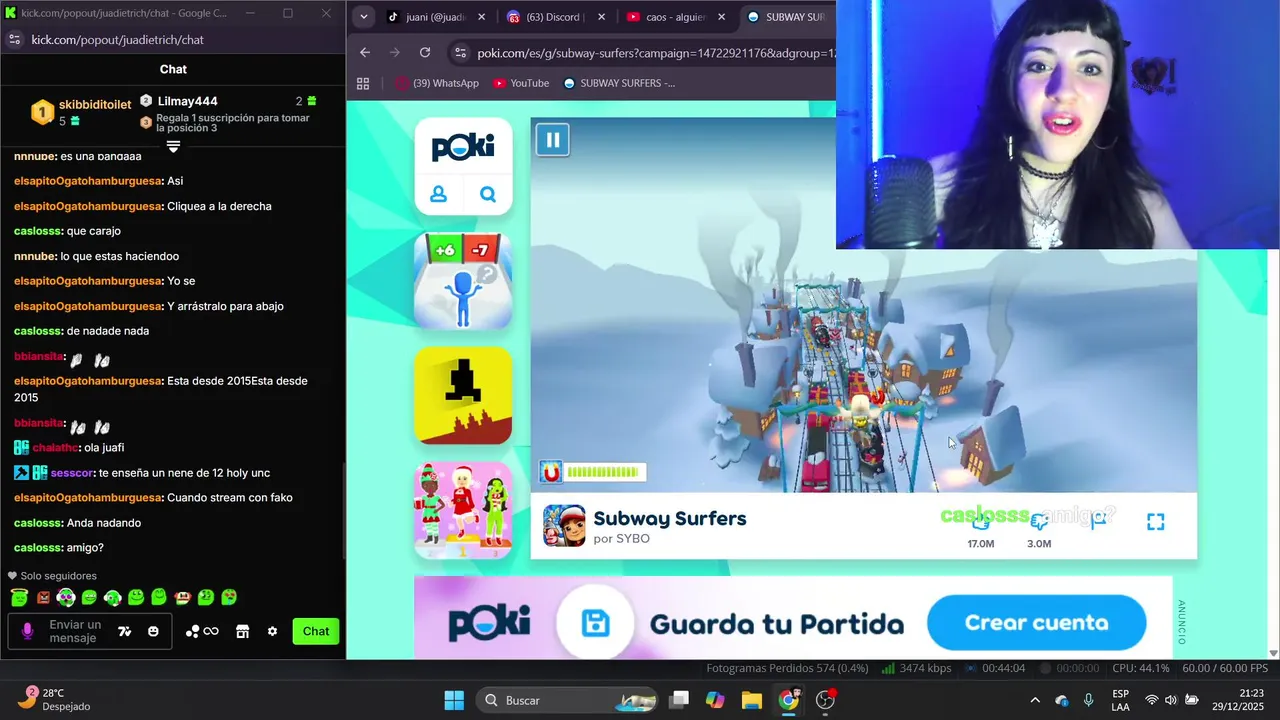Image resolution: width=1280 pixels, height=720 pixels.
Task: Open weather widget showing 28°C
Action: (x=55, y=700)
